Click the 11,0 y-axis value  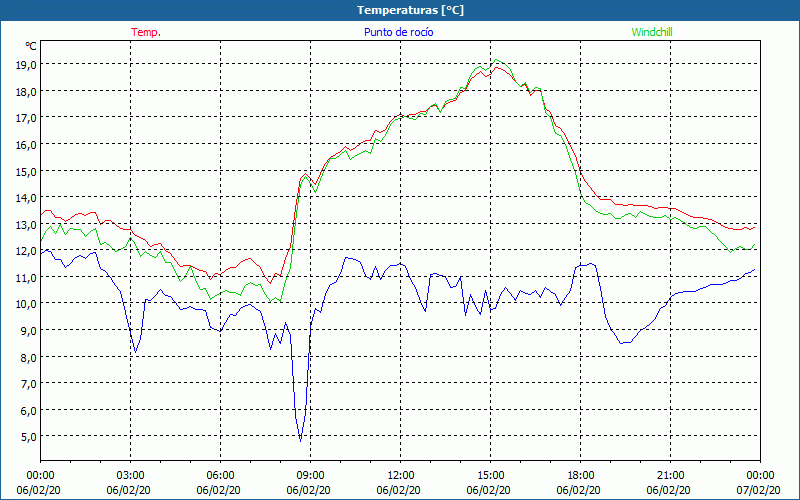tap(27, 278)
